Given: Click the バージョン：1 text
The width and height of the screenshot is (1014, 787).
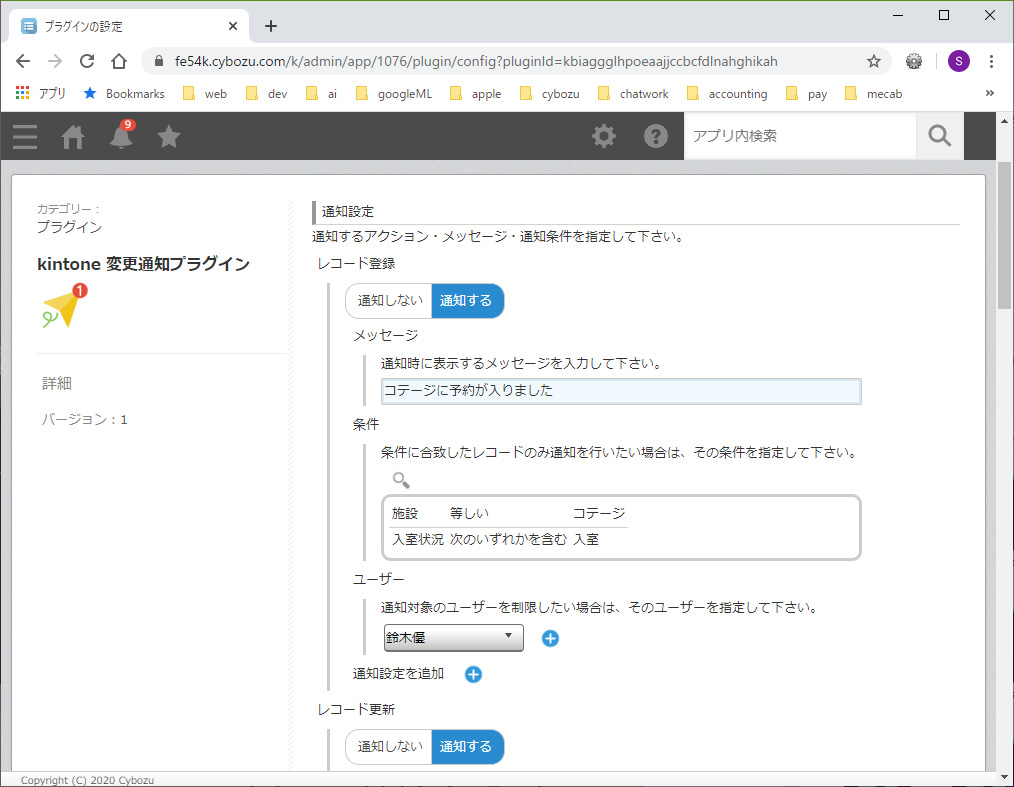Looking at the screenshot, I should point(85,420).
